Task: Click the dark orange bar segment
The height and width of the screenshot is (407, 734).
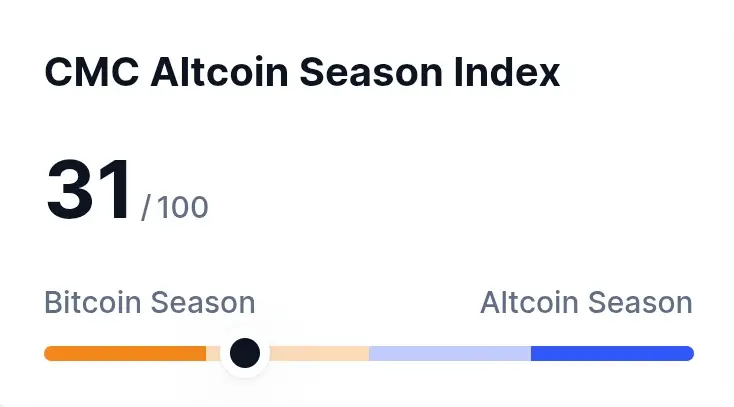Action: point(125,353)
